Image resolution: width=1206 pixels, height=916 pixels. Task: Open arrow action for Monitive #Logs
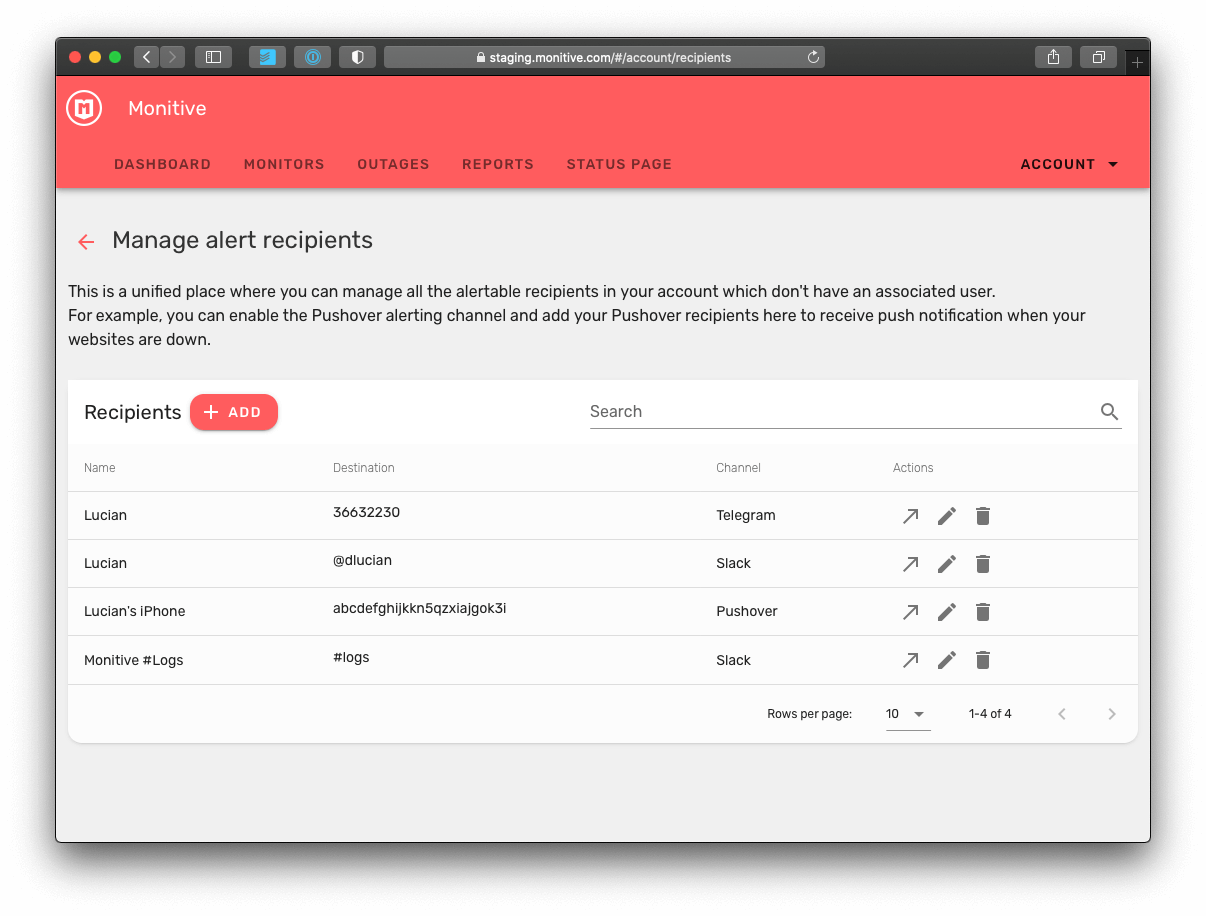(910, 660)
